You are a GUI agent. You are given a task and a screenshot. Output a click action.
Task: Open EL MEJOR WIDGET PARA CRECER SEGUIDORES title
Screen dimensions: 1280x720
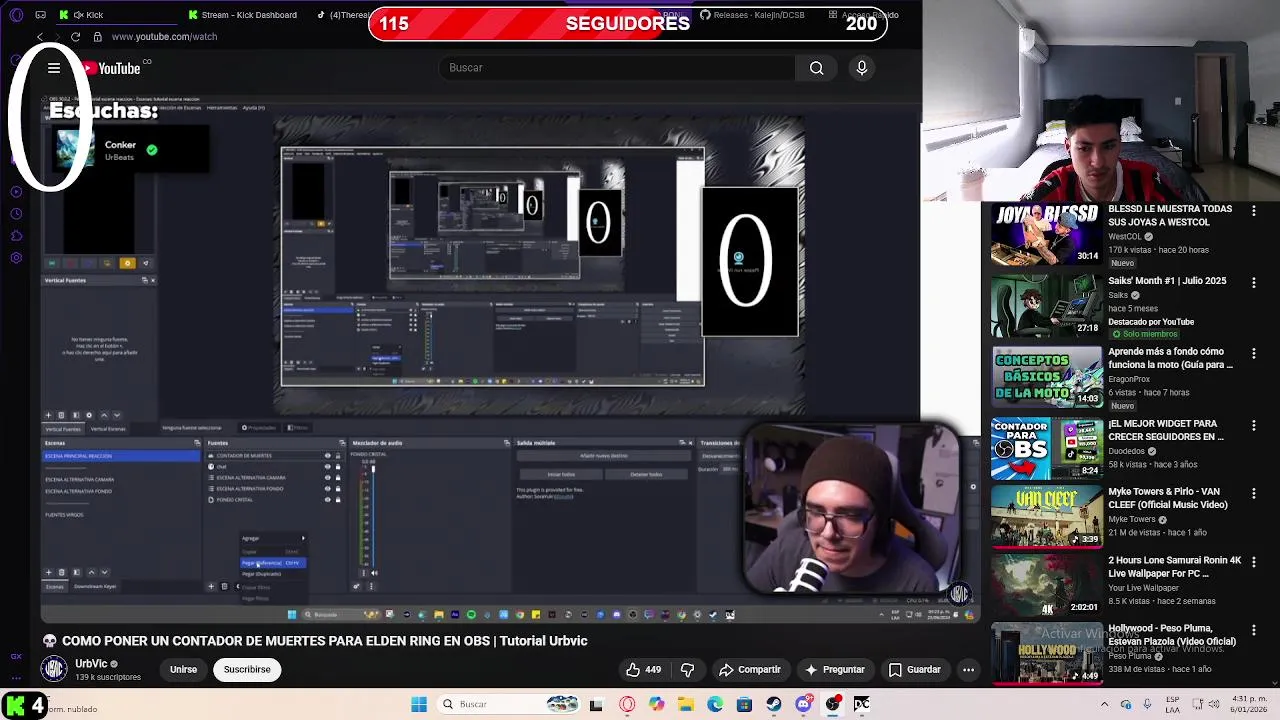[x=1166, y=430]
